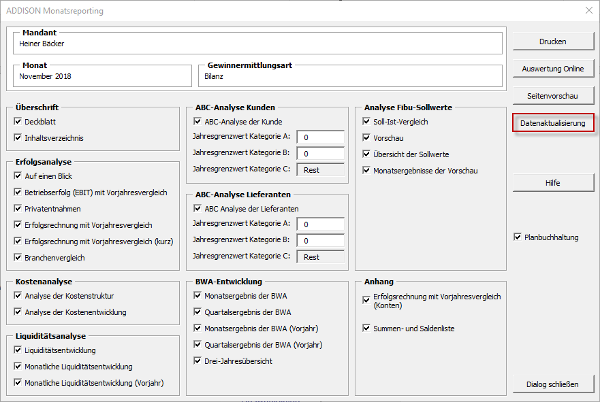This screenshot has width=600, height=402.
Task: Uncheck Drei-Jahresübersicht
Action: pos(197,361)
